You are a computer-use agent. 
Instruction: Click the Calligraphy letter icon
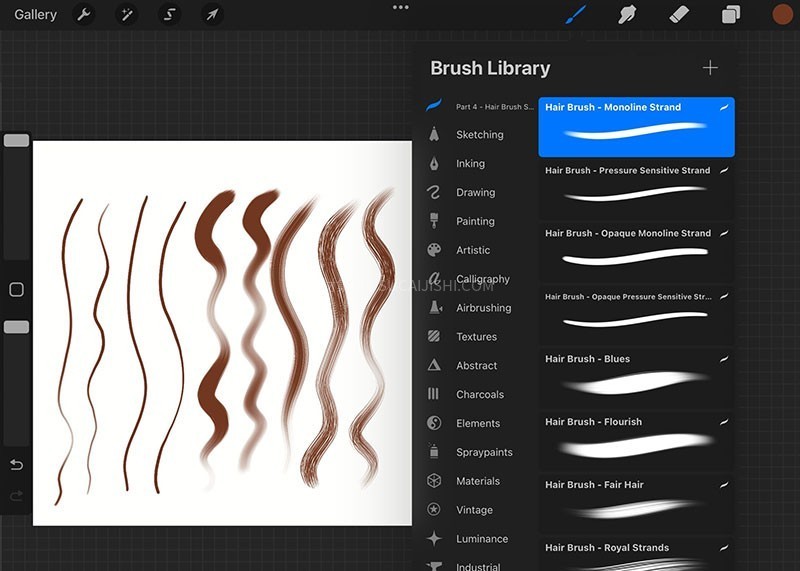coord(434,278)
